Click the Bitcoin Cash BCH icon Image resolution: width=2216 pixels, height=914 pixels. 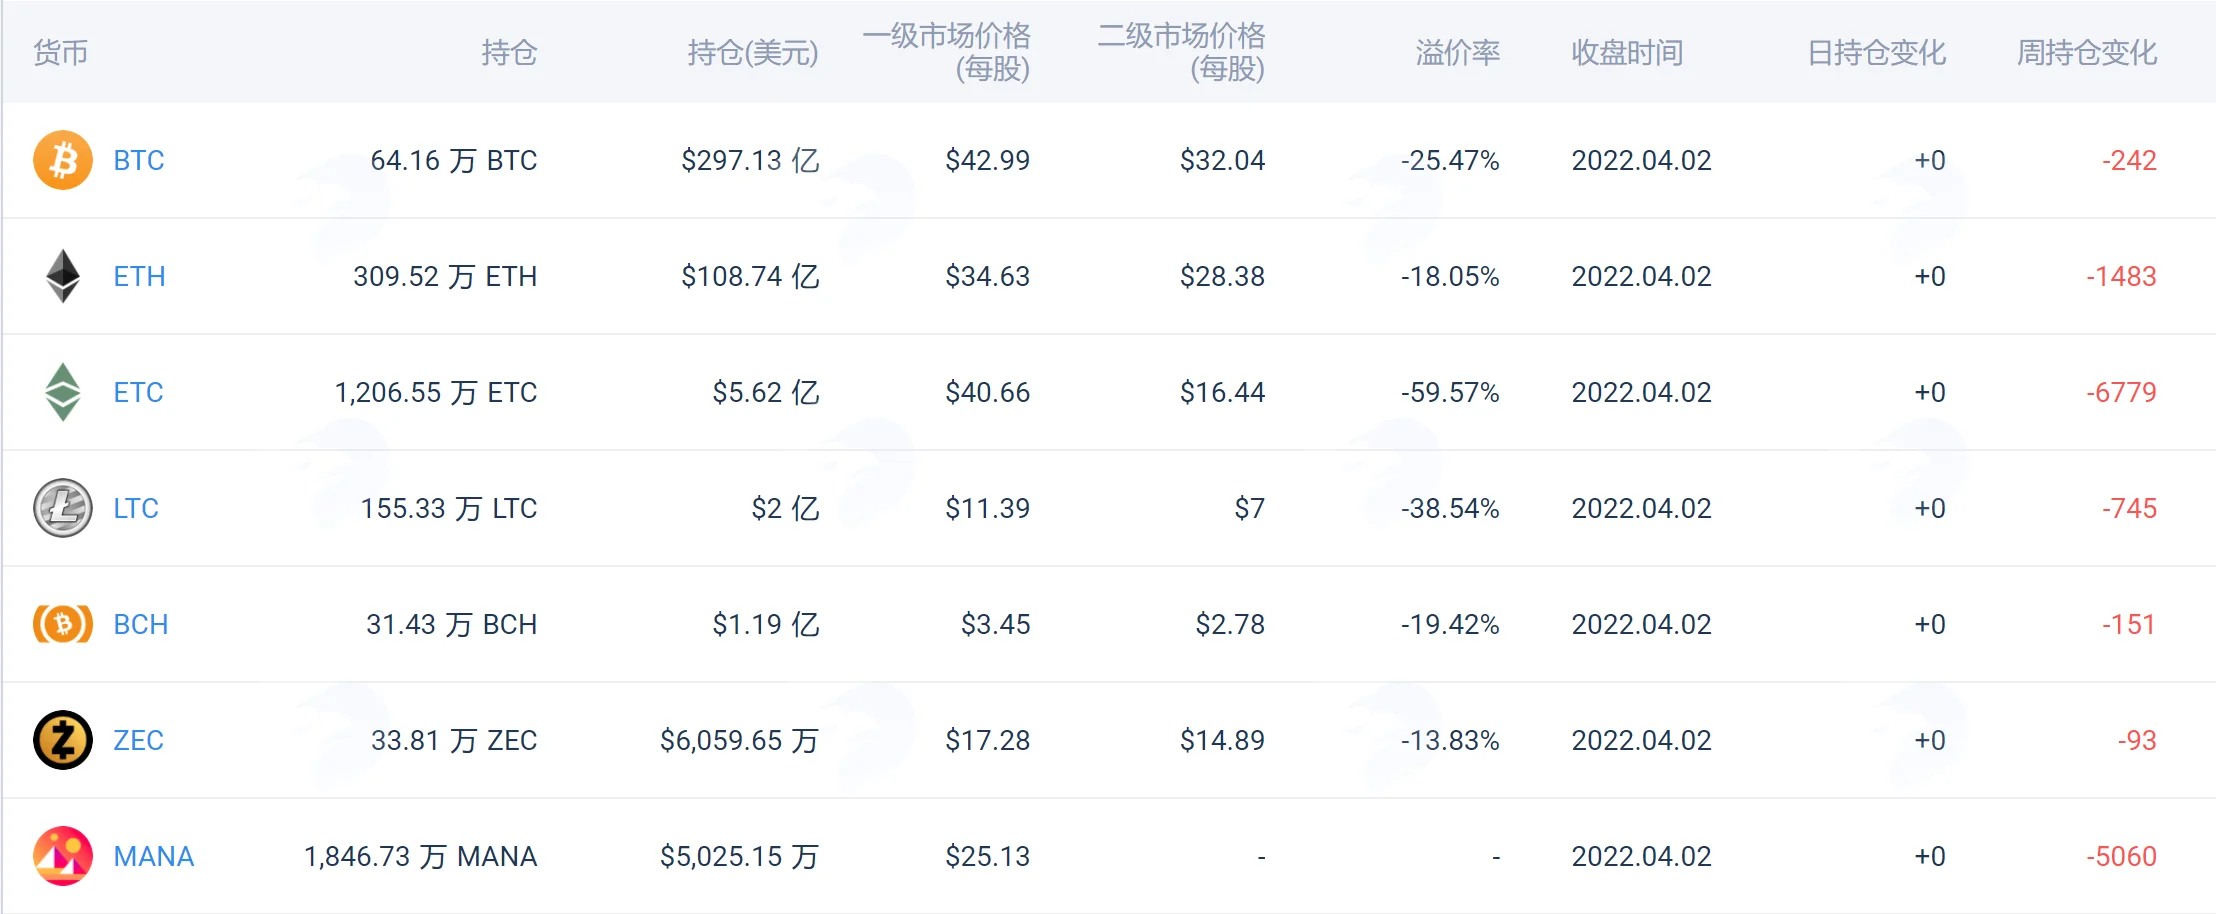[63, 624]
